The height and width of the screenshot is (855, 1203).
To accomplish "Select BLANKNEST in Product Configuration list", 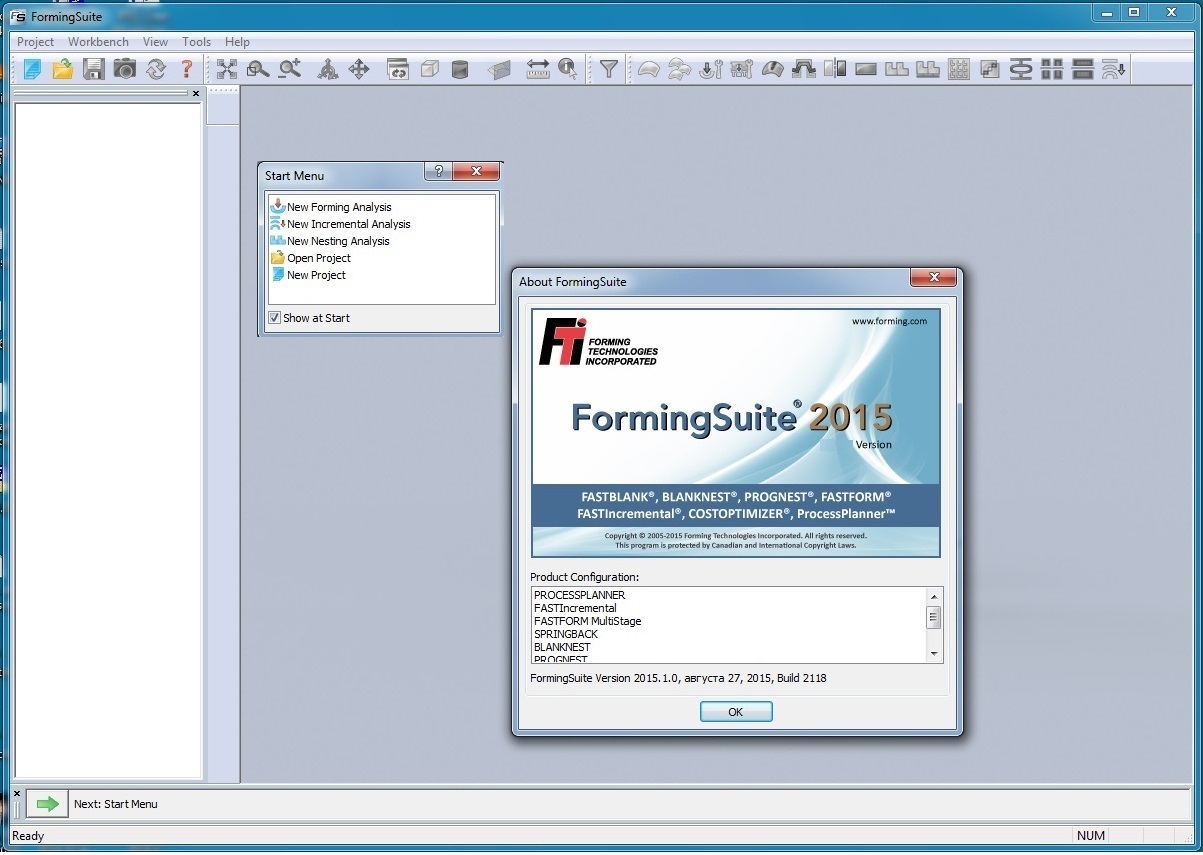I will click(562, 647).
